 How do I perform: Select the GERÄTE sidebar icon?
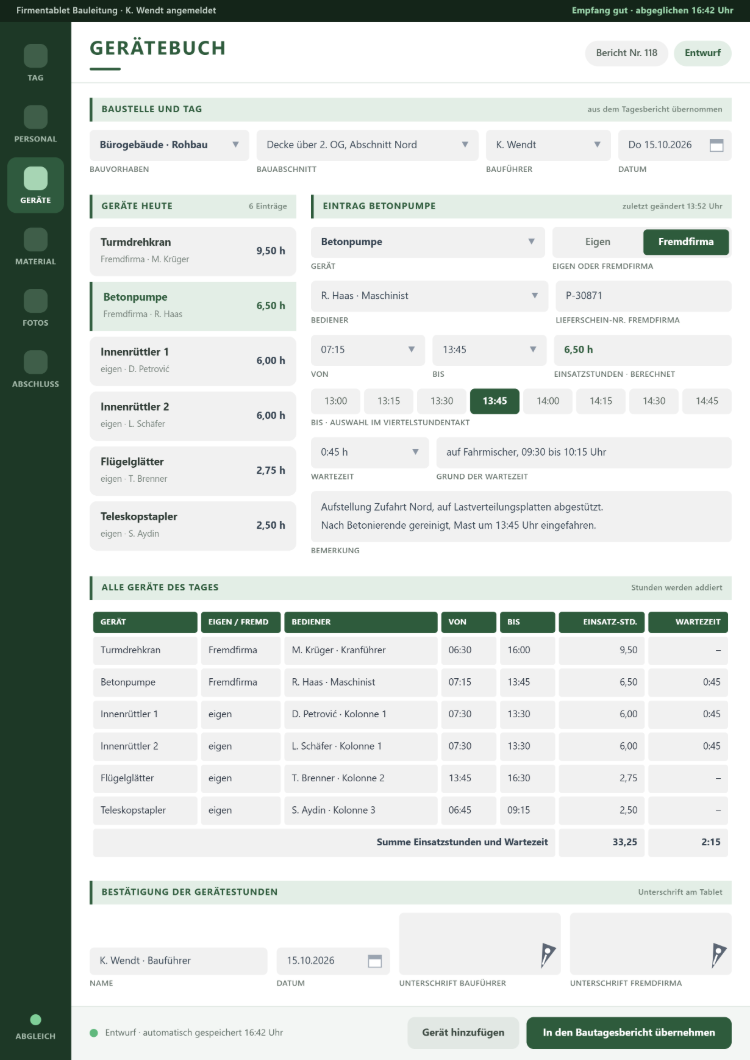[36, 178]
